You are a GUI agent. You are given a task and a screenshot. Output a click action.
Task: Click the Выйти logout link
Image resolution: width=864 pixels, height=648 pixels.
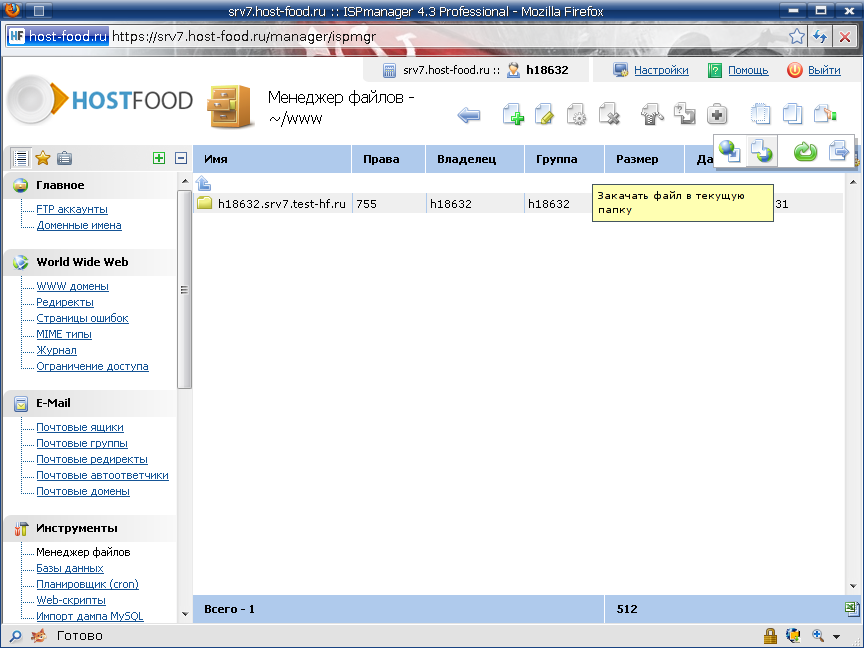click(823, 70)
